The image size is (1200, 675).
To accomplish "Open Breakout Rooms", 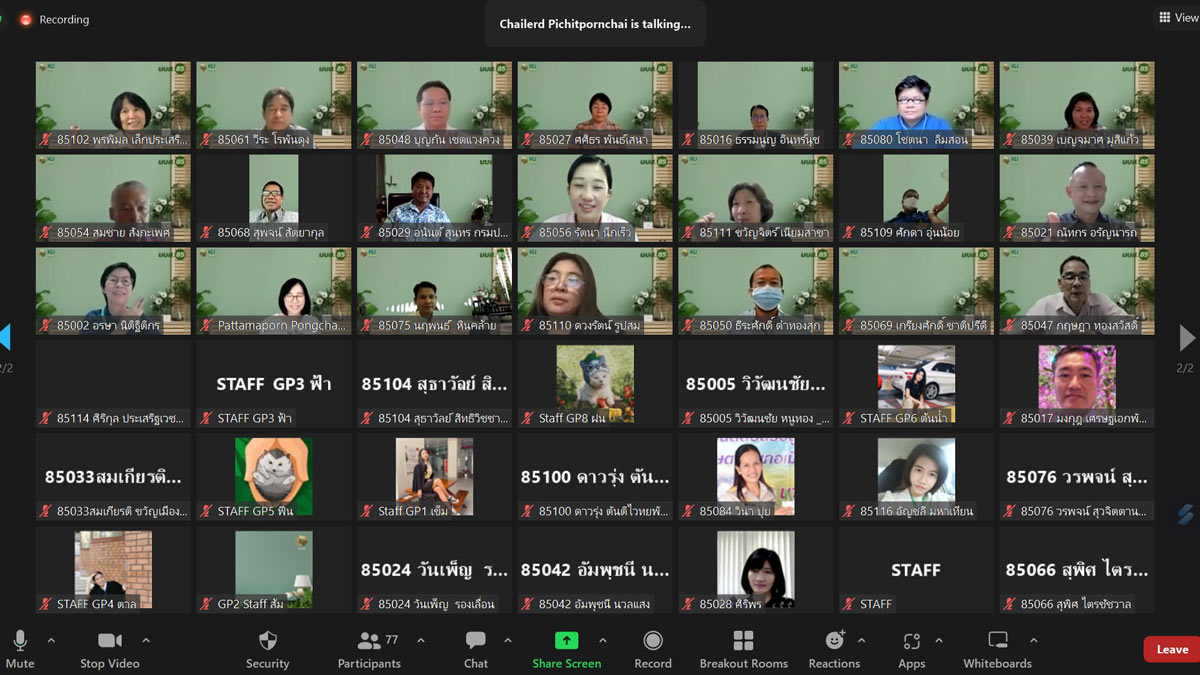I will (x=743, y=649).
